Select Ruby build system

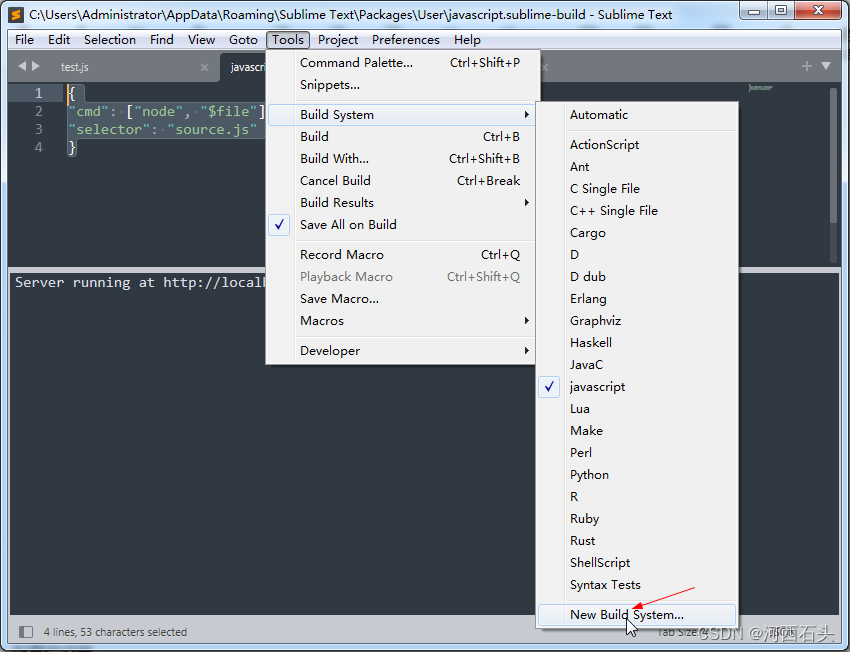click(x=638, y=519)
